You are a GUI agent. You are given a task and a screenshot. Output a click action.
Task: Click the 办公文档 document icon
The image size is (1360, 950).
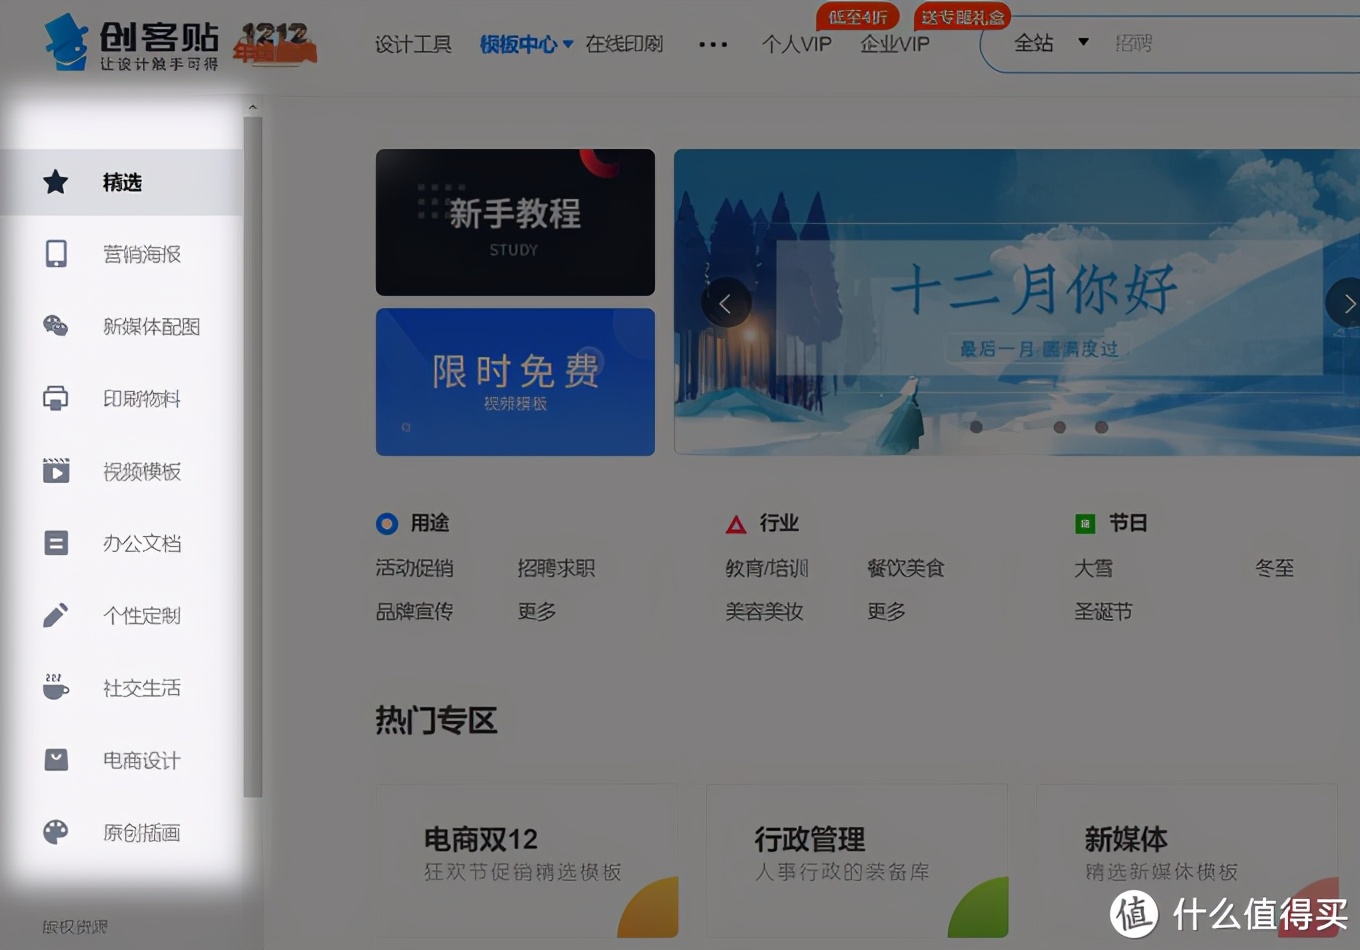coord(56,543)
